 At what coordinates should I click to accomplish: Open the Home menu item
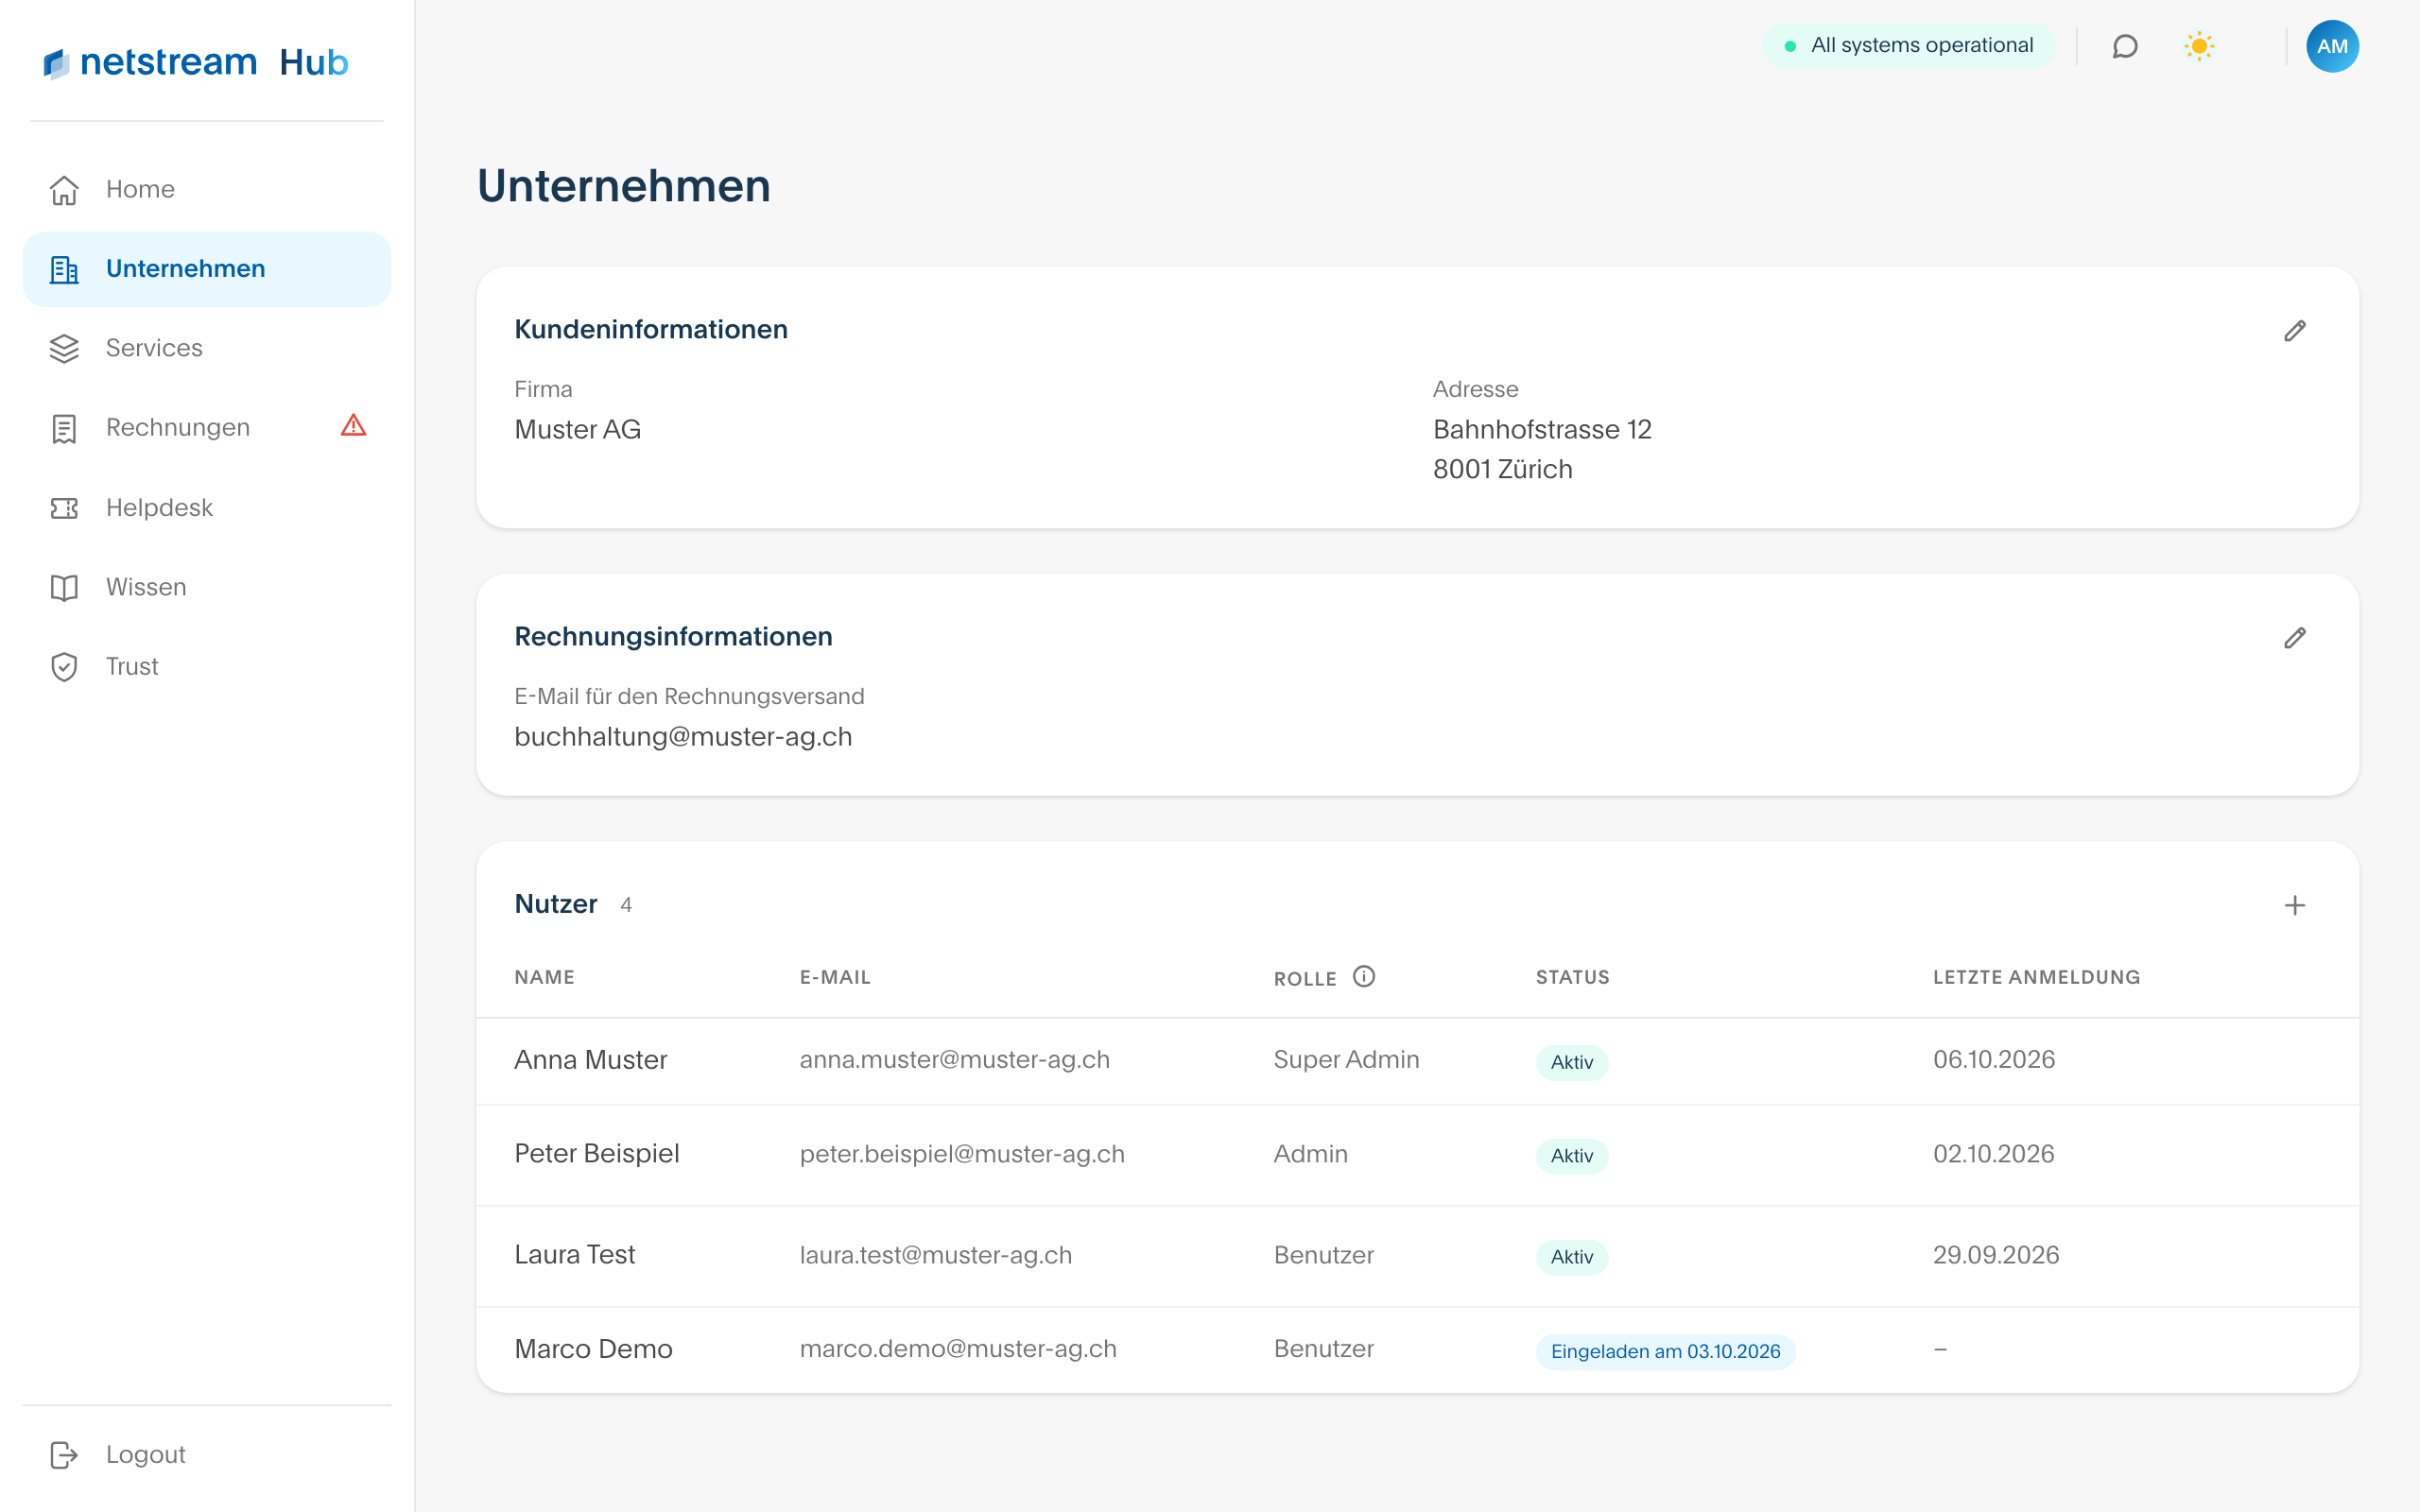point(207,189)
